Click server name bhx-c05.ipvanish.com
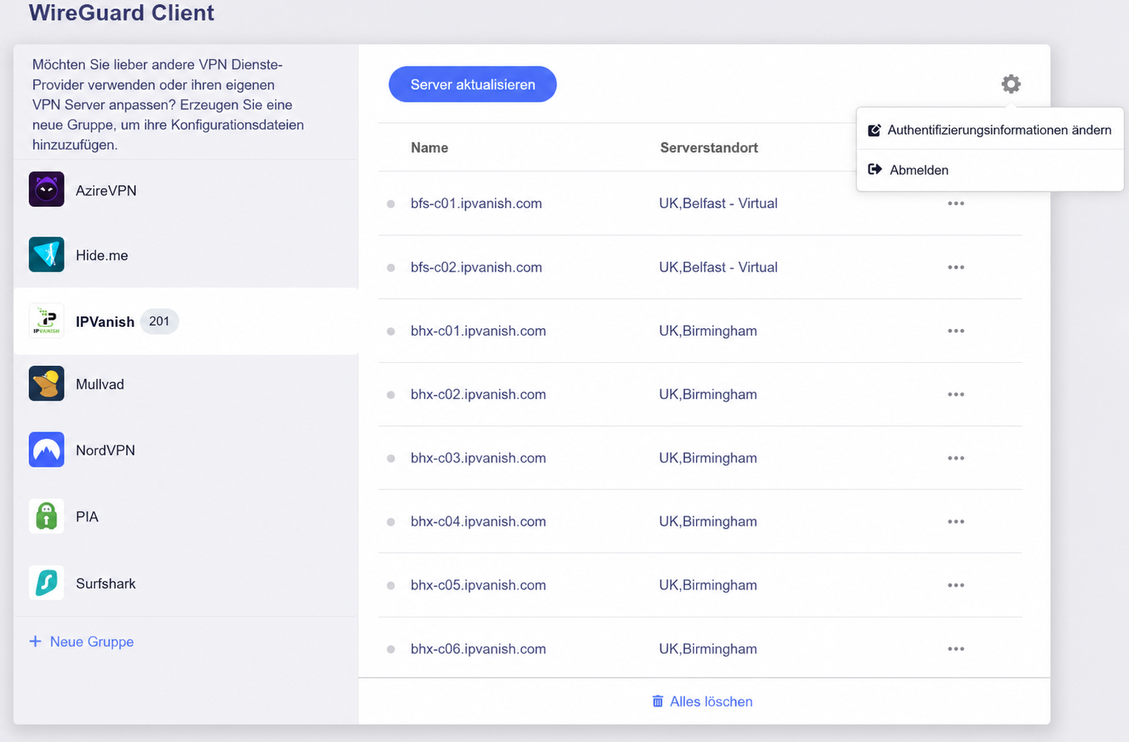 click(478, 585)
